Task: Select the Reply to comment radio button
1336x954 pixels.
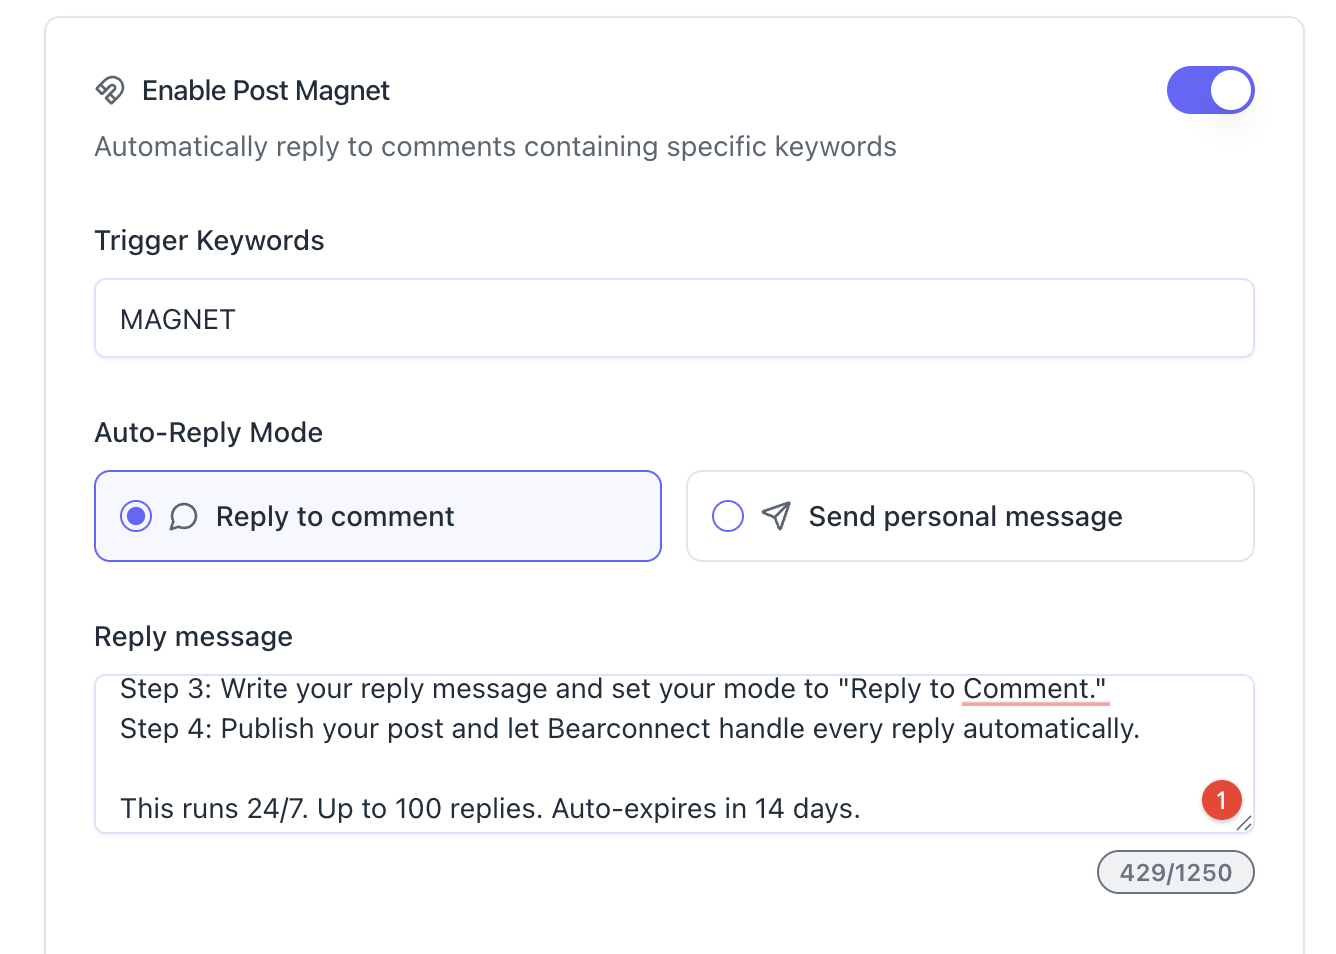Action: tap(136, 517)
